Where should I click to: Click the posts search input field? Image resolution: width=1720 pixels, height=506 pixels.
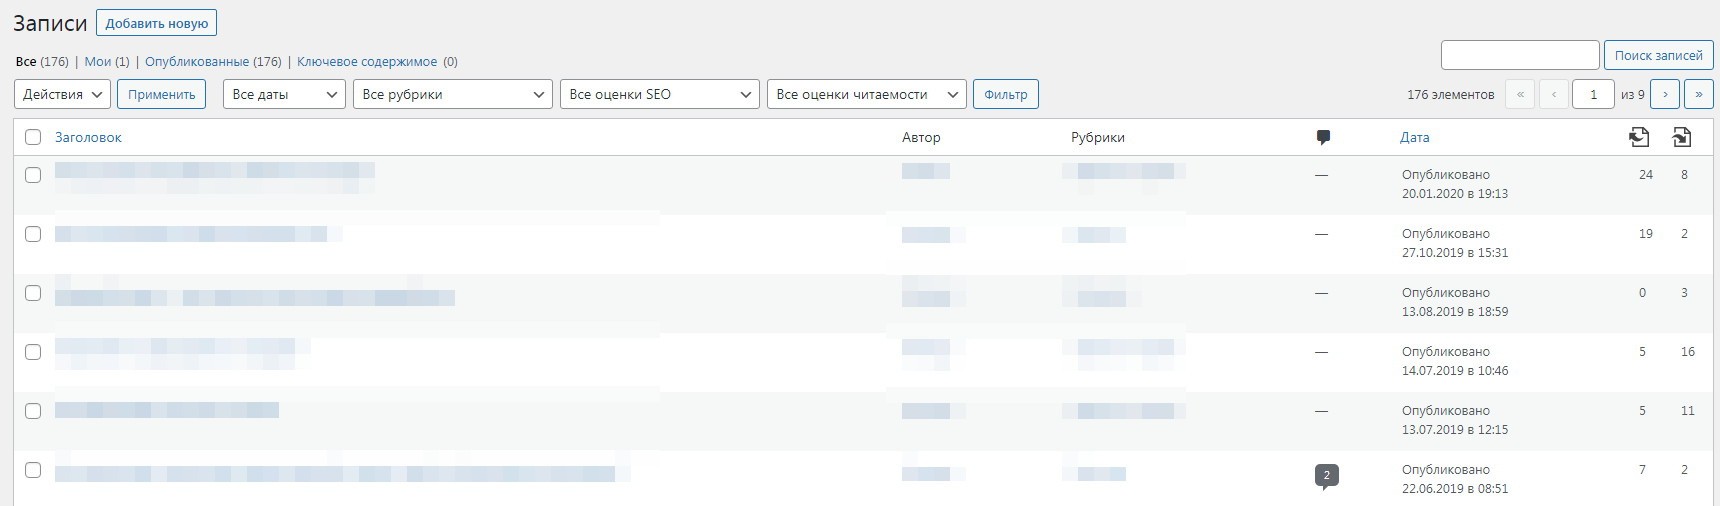[1519, 55]
